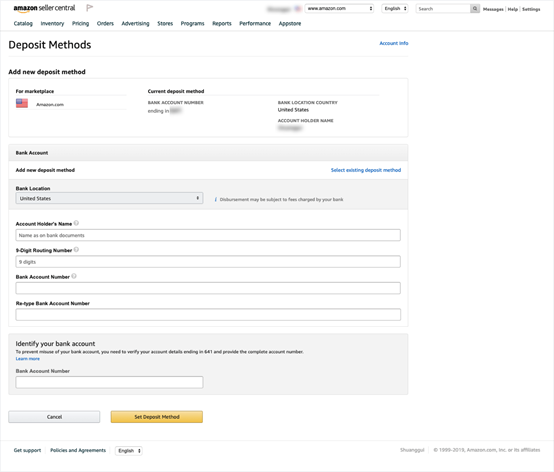The width and height of the screenshot is (554, 472).
Task: Expand the Bank Location dropdown
Action: pyautogui.click(x=109, y=198)
